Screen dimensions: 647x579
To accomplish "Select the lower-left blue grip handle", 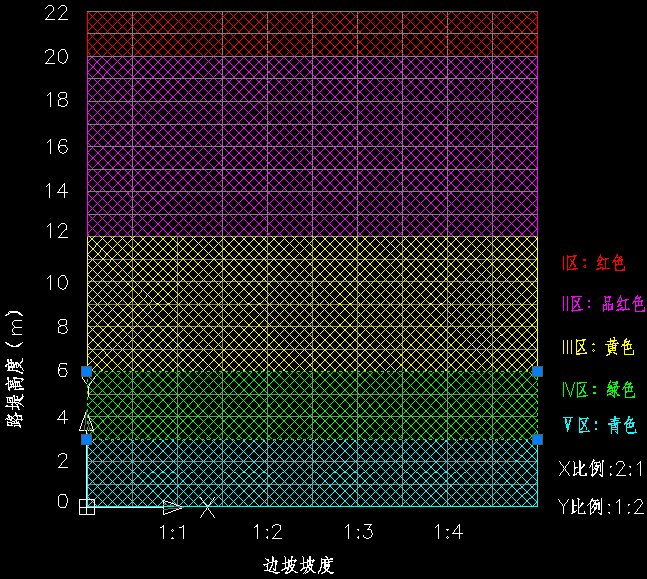I will pos(87,439).
